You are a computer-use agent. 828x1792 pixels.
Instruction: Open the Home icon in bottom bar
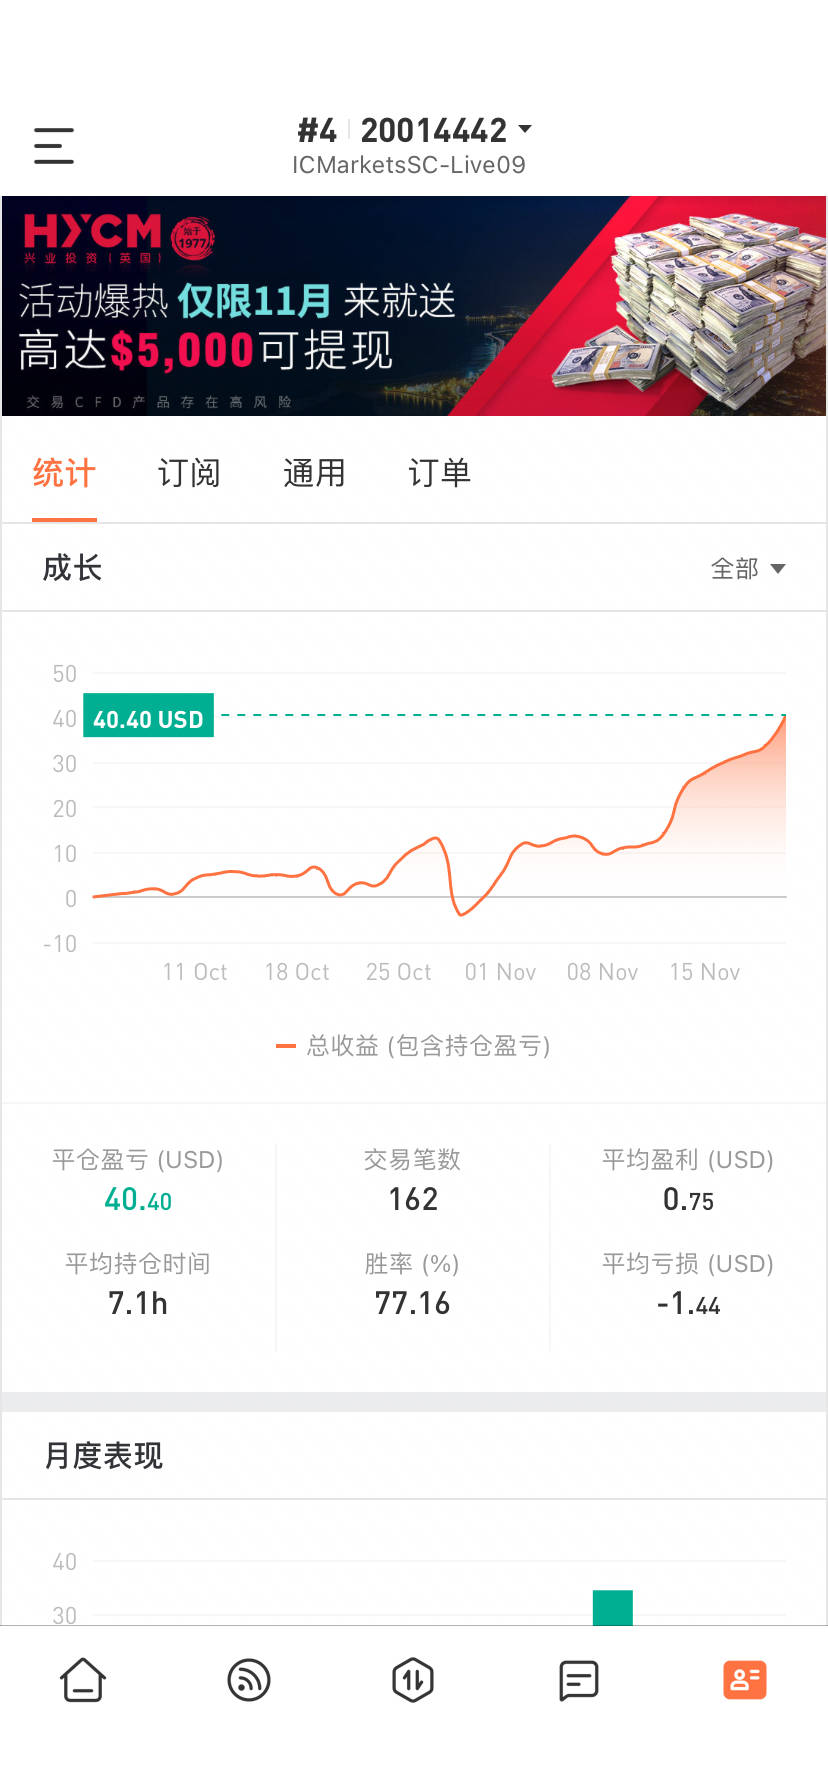(83, 1680)
